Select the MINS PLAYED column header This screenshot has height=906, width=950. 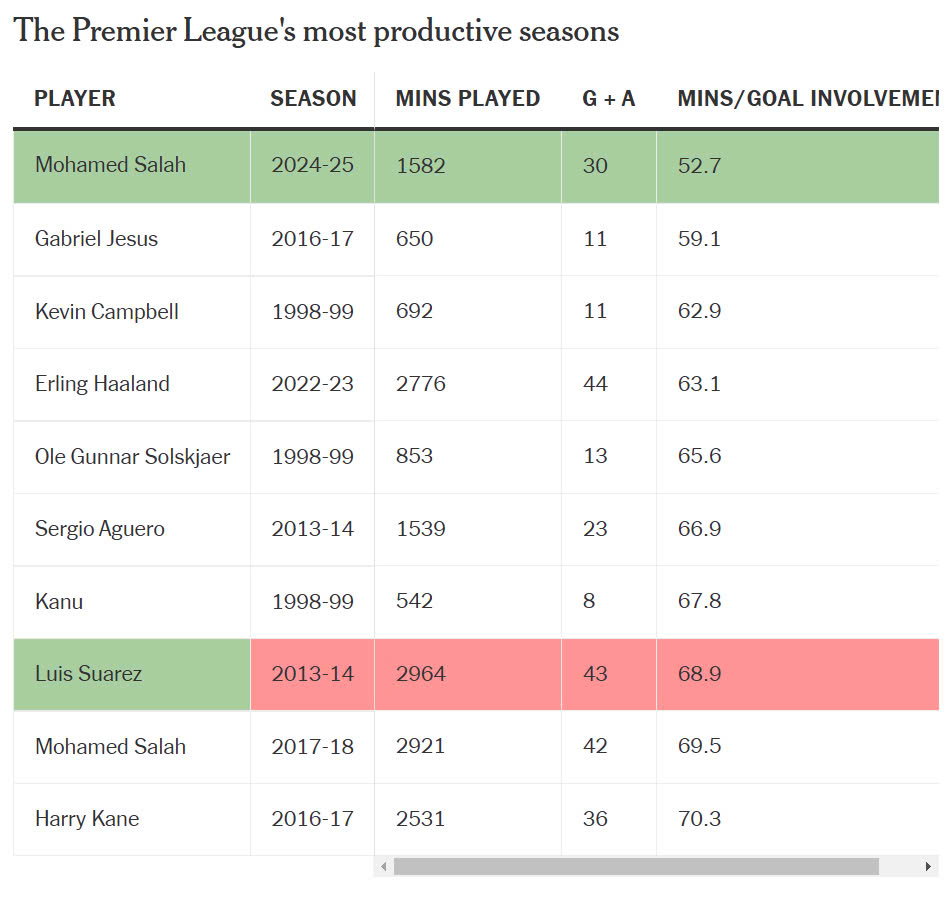467,99
